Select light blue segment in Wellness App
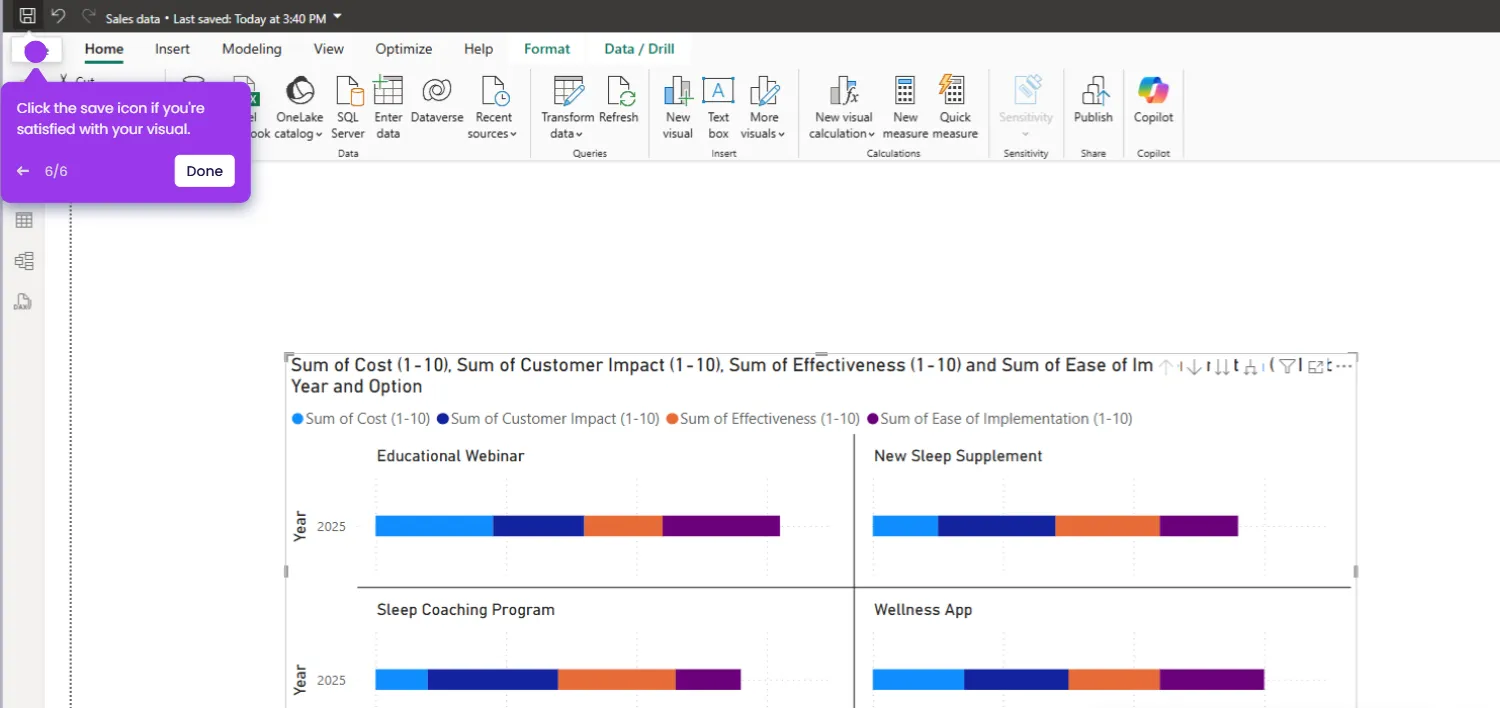The width and height of the screenshot is (1500, 708). tap(918, 680)
